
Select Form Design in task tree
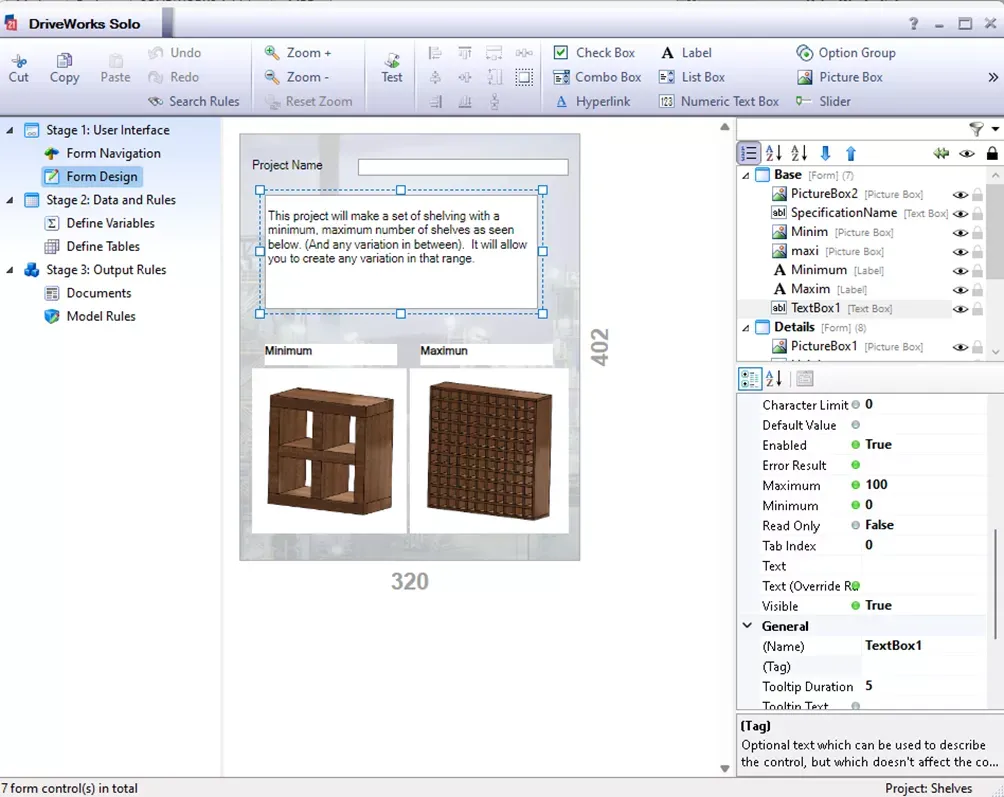point(92,177)
